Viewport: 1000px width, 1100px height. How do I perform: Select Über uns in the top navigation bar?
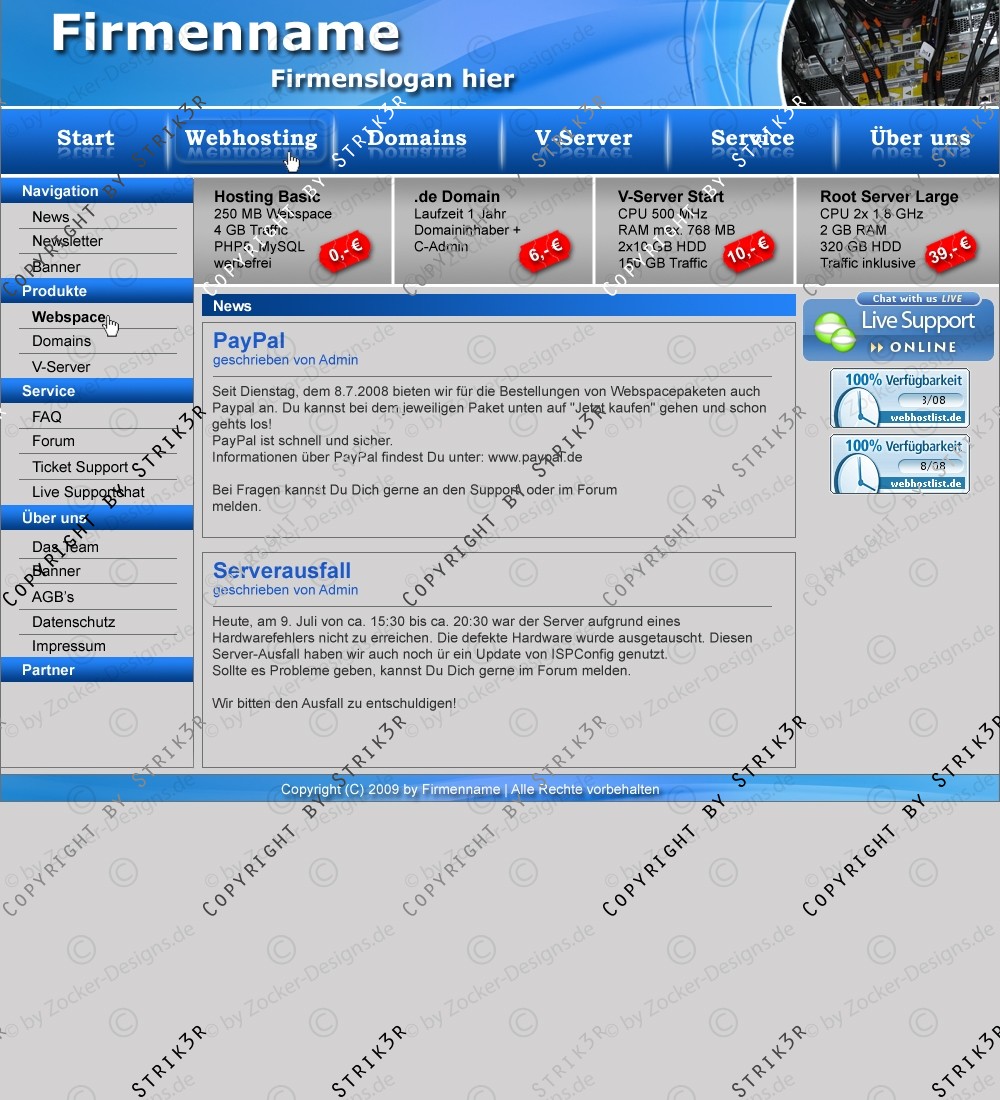click(919, 139)
